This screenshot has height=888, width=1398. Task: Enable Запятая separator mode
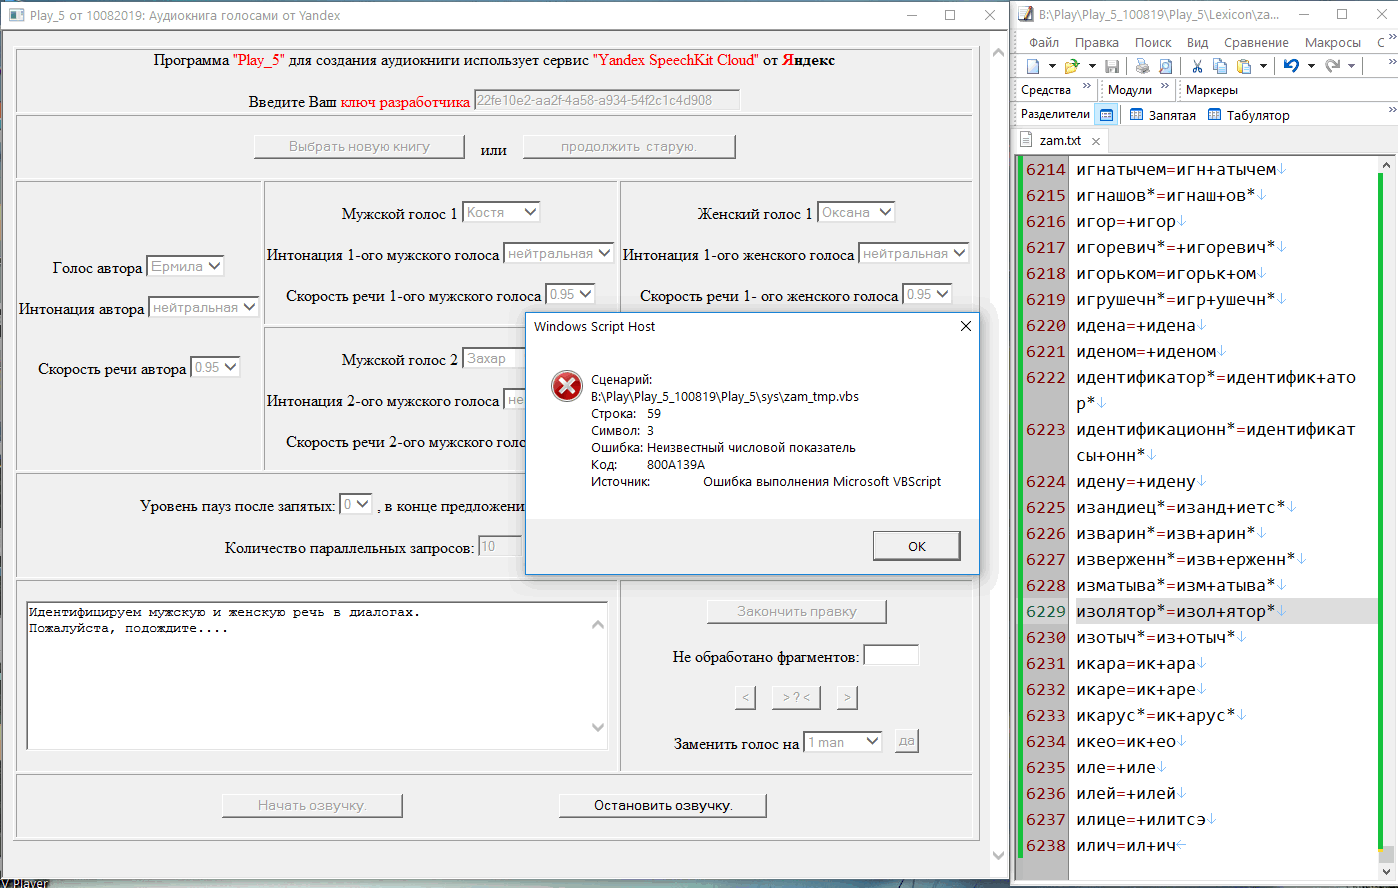[1162, 115]
